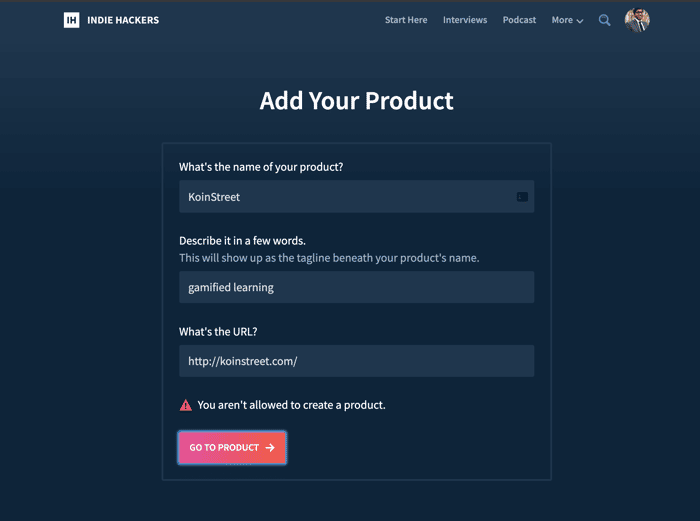Click the GO TO PRODUCT button
The height and width of the screenshot is (521, 700).
coord(232,448)
